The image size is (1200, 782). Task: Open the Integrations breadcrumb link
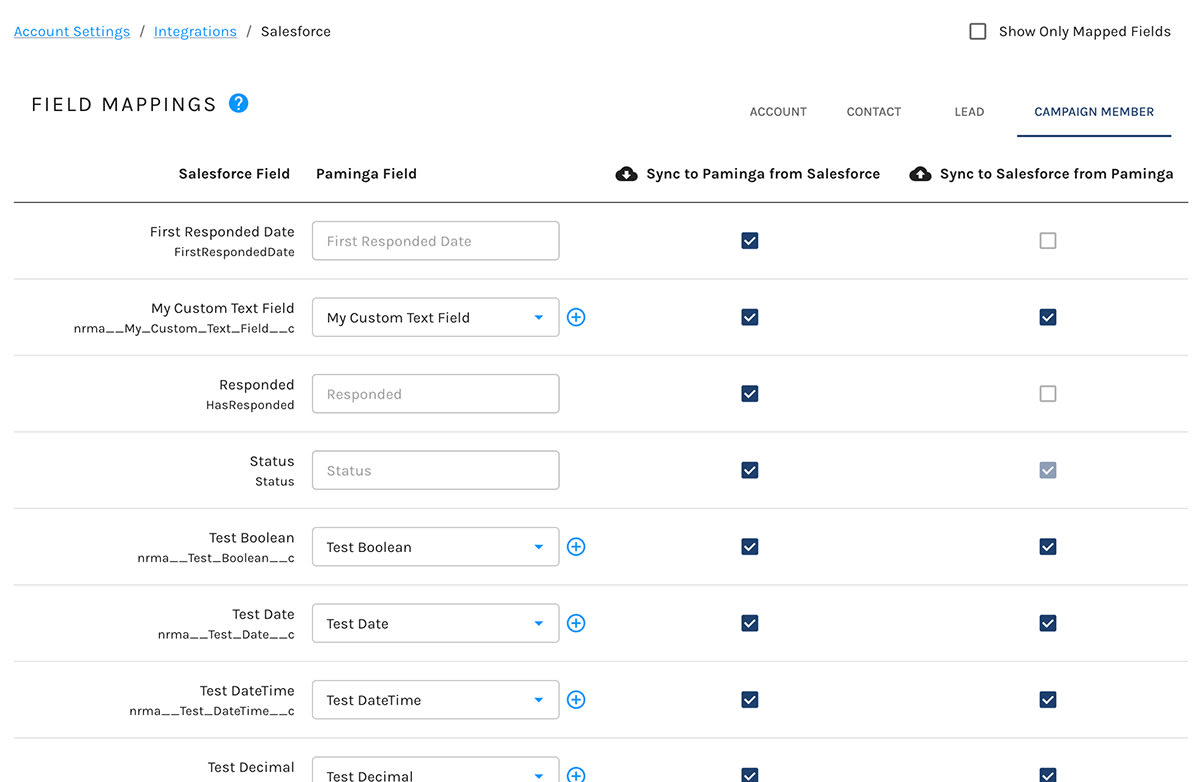point(195,31)
